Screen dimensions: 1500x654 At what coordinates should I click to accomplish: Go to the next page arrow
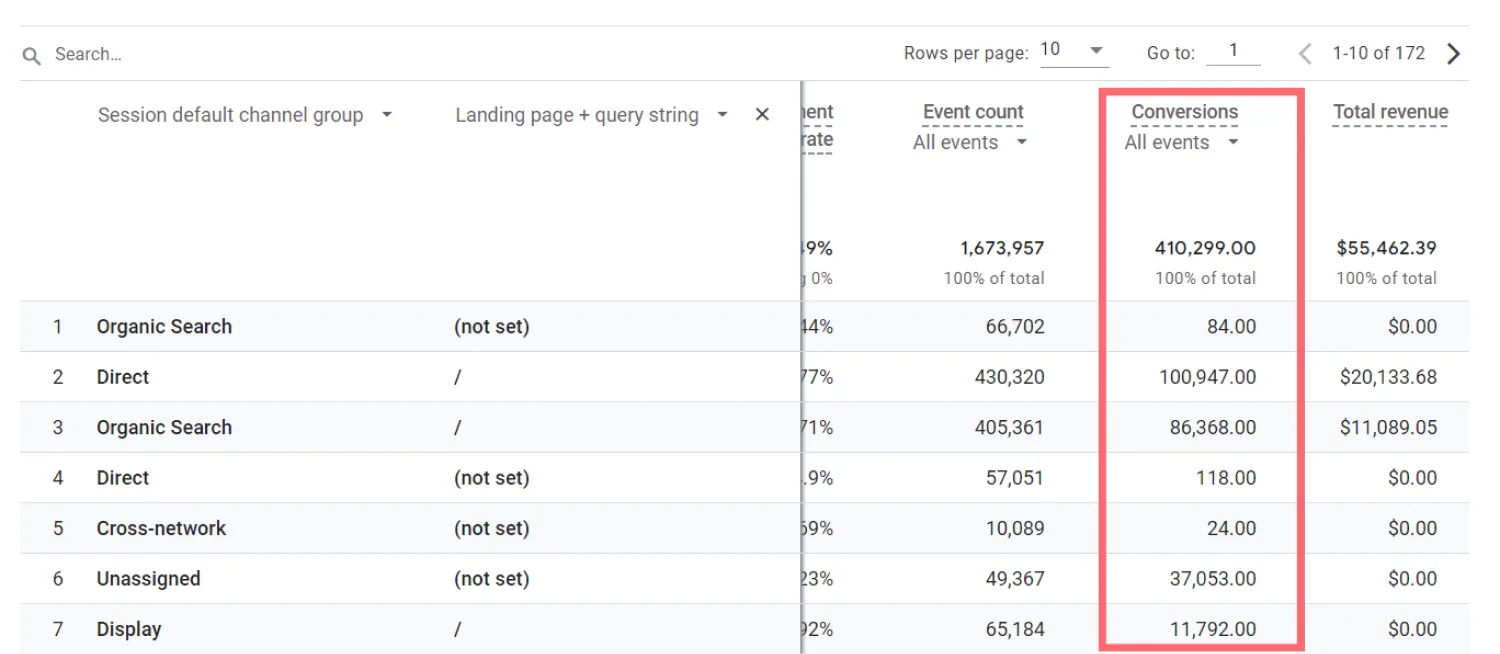(x=1453, y=54)
